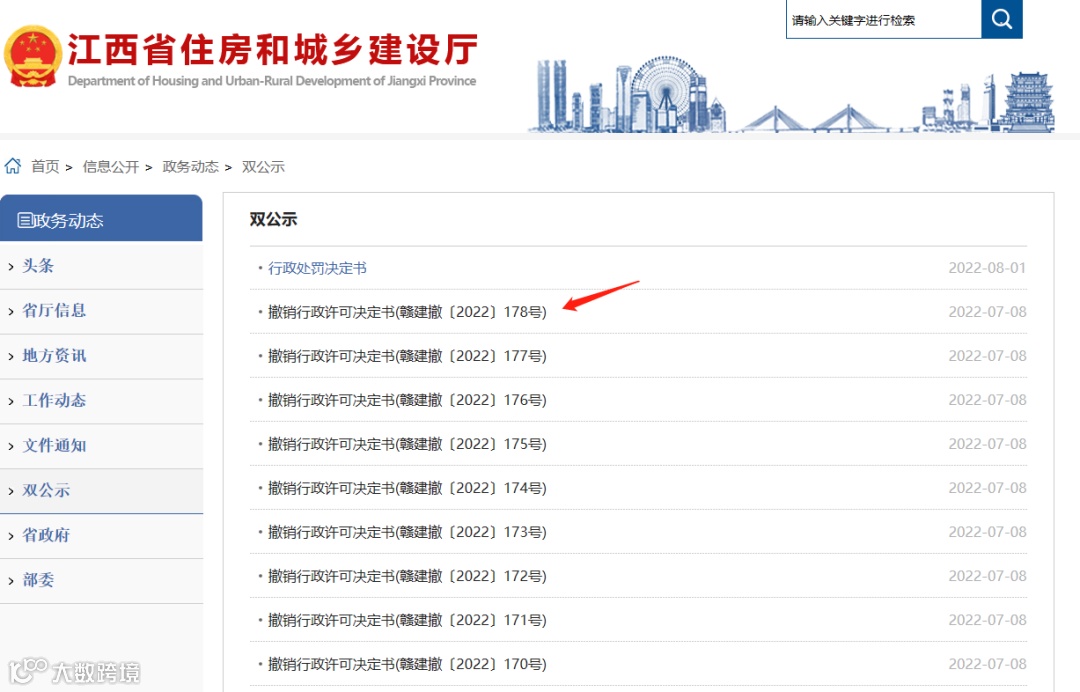This screenshot has height=692, width=1080.
Task: Open 双公示 breadcrumb link
Action: (263, 167)
